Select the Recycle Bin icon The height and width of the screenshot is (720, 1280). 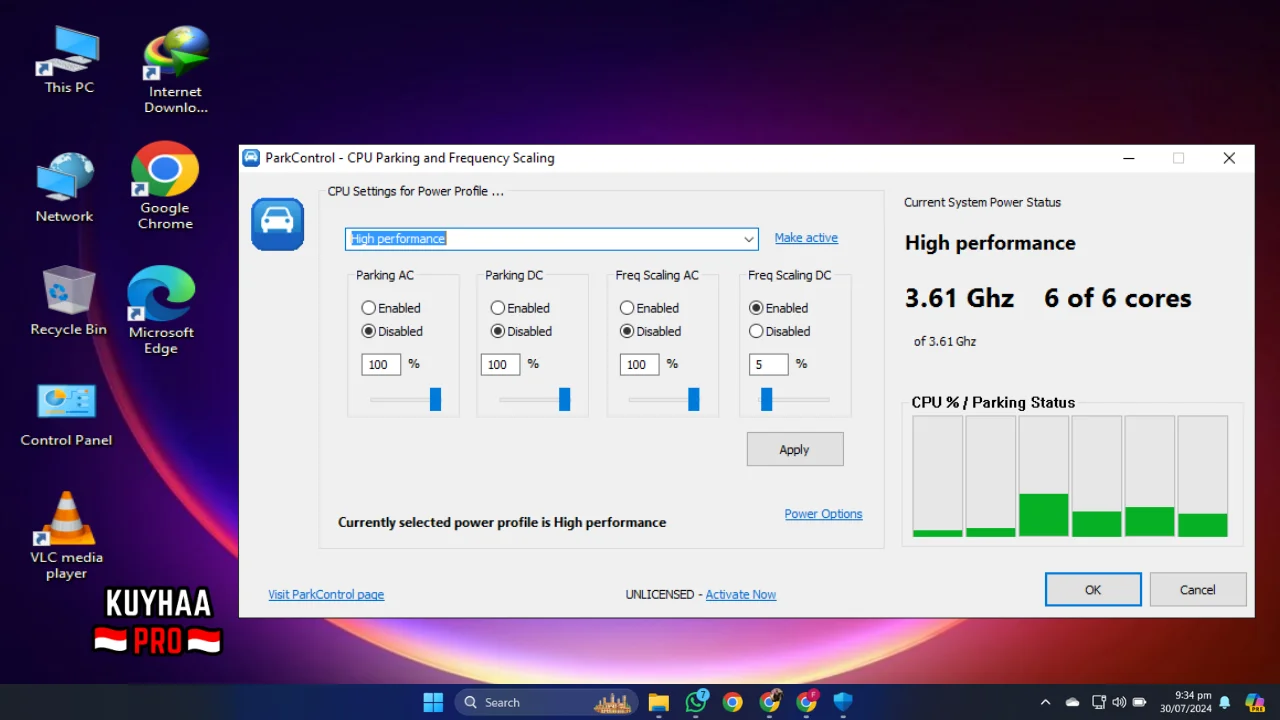pos(68,300)
